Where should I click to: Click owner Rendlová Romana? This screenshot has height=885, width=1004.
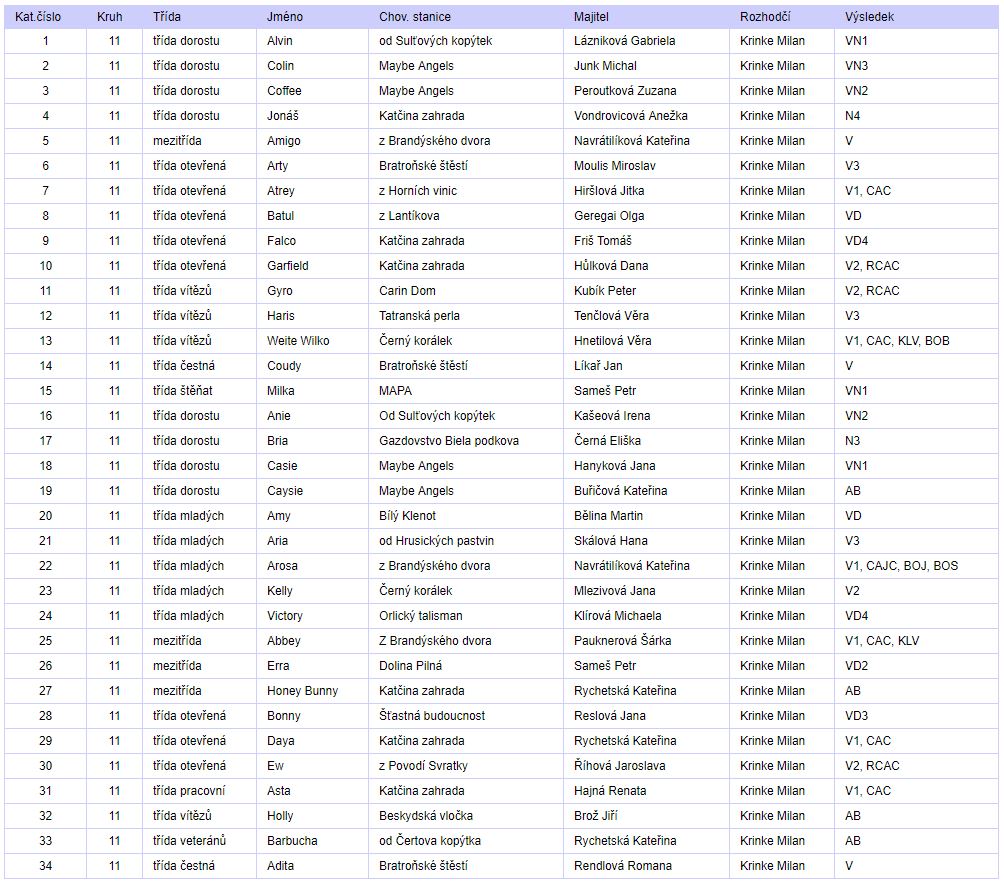click(623, 866)
